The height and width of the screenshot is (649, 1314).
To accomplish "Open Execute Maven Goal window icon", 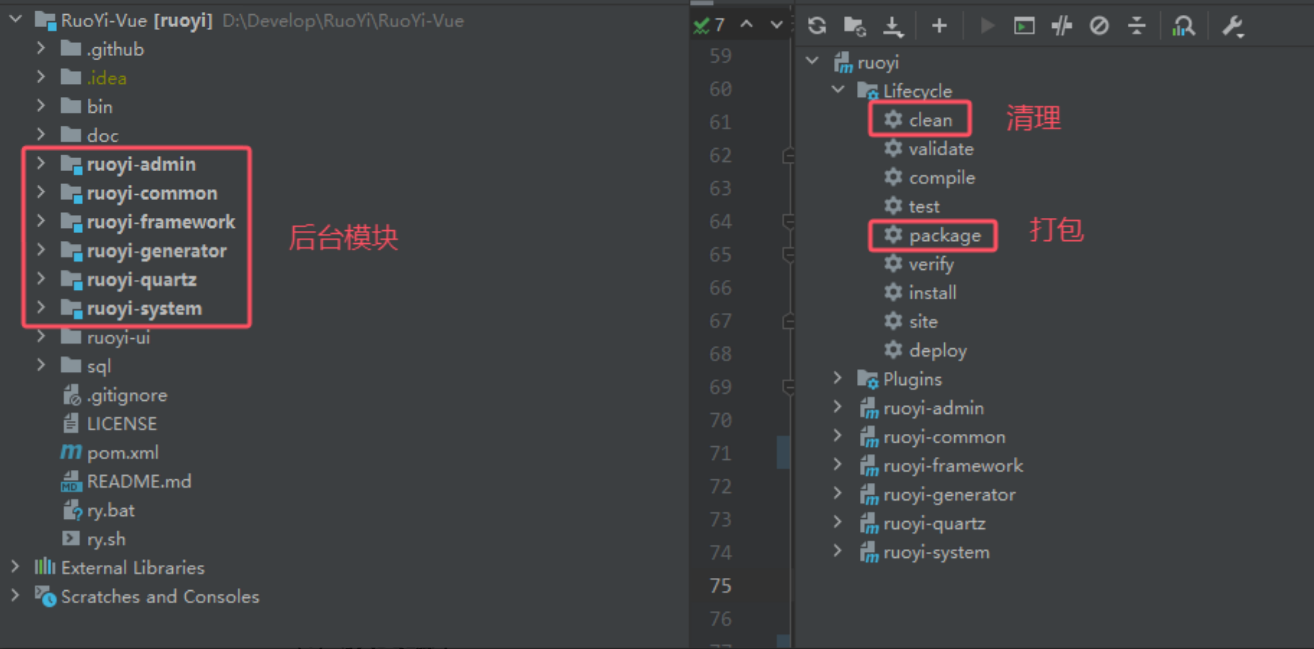I will pos(1024,26).
